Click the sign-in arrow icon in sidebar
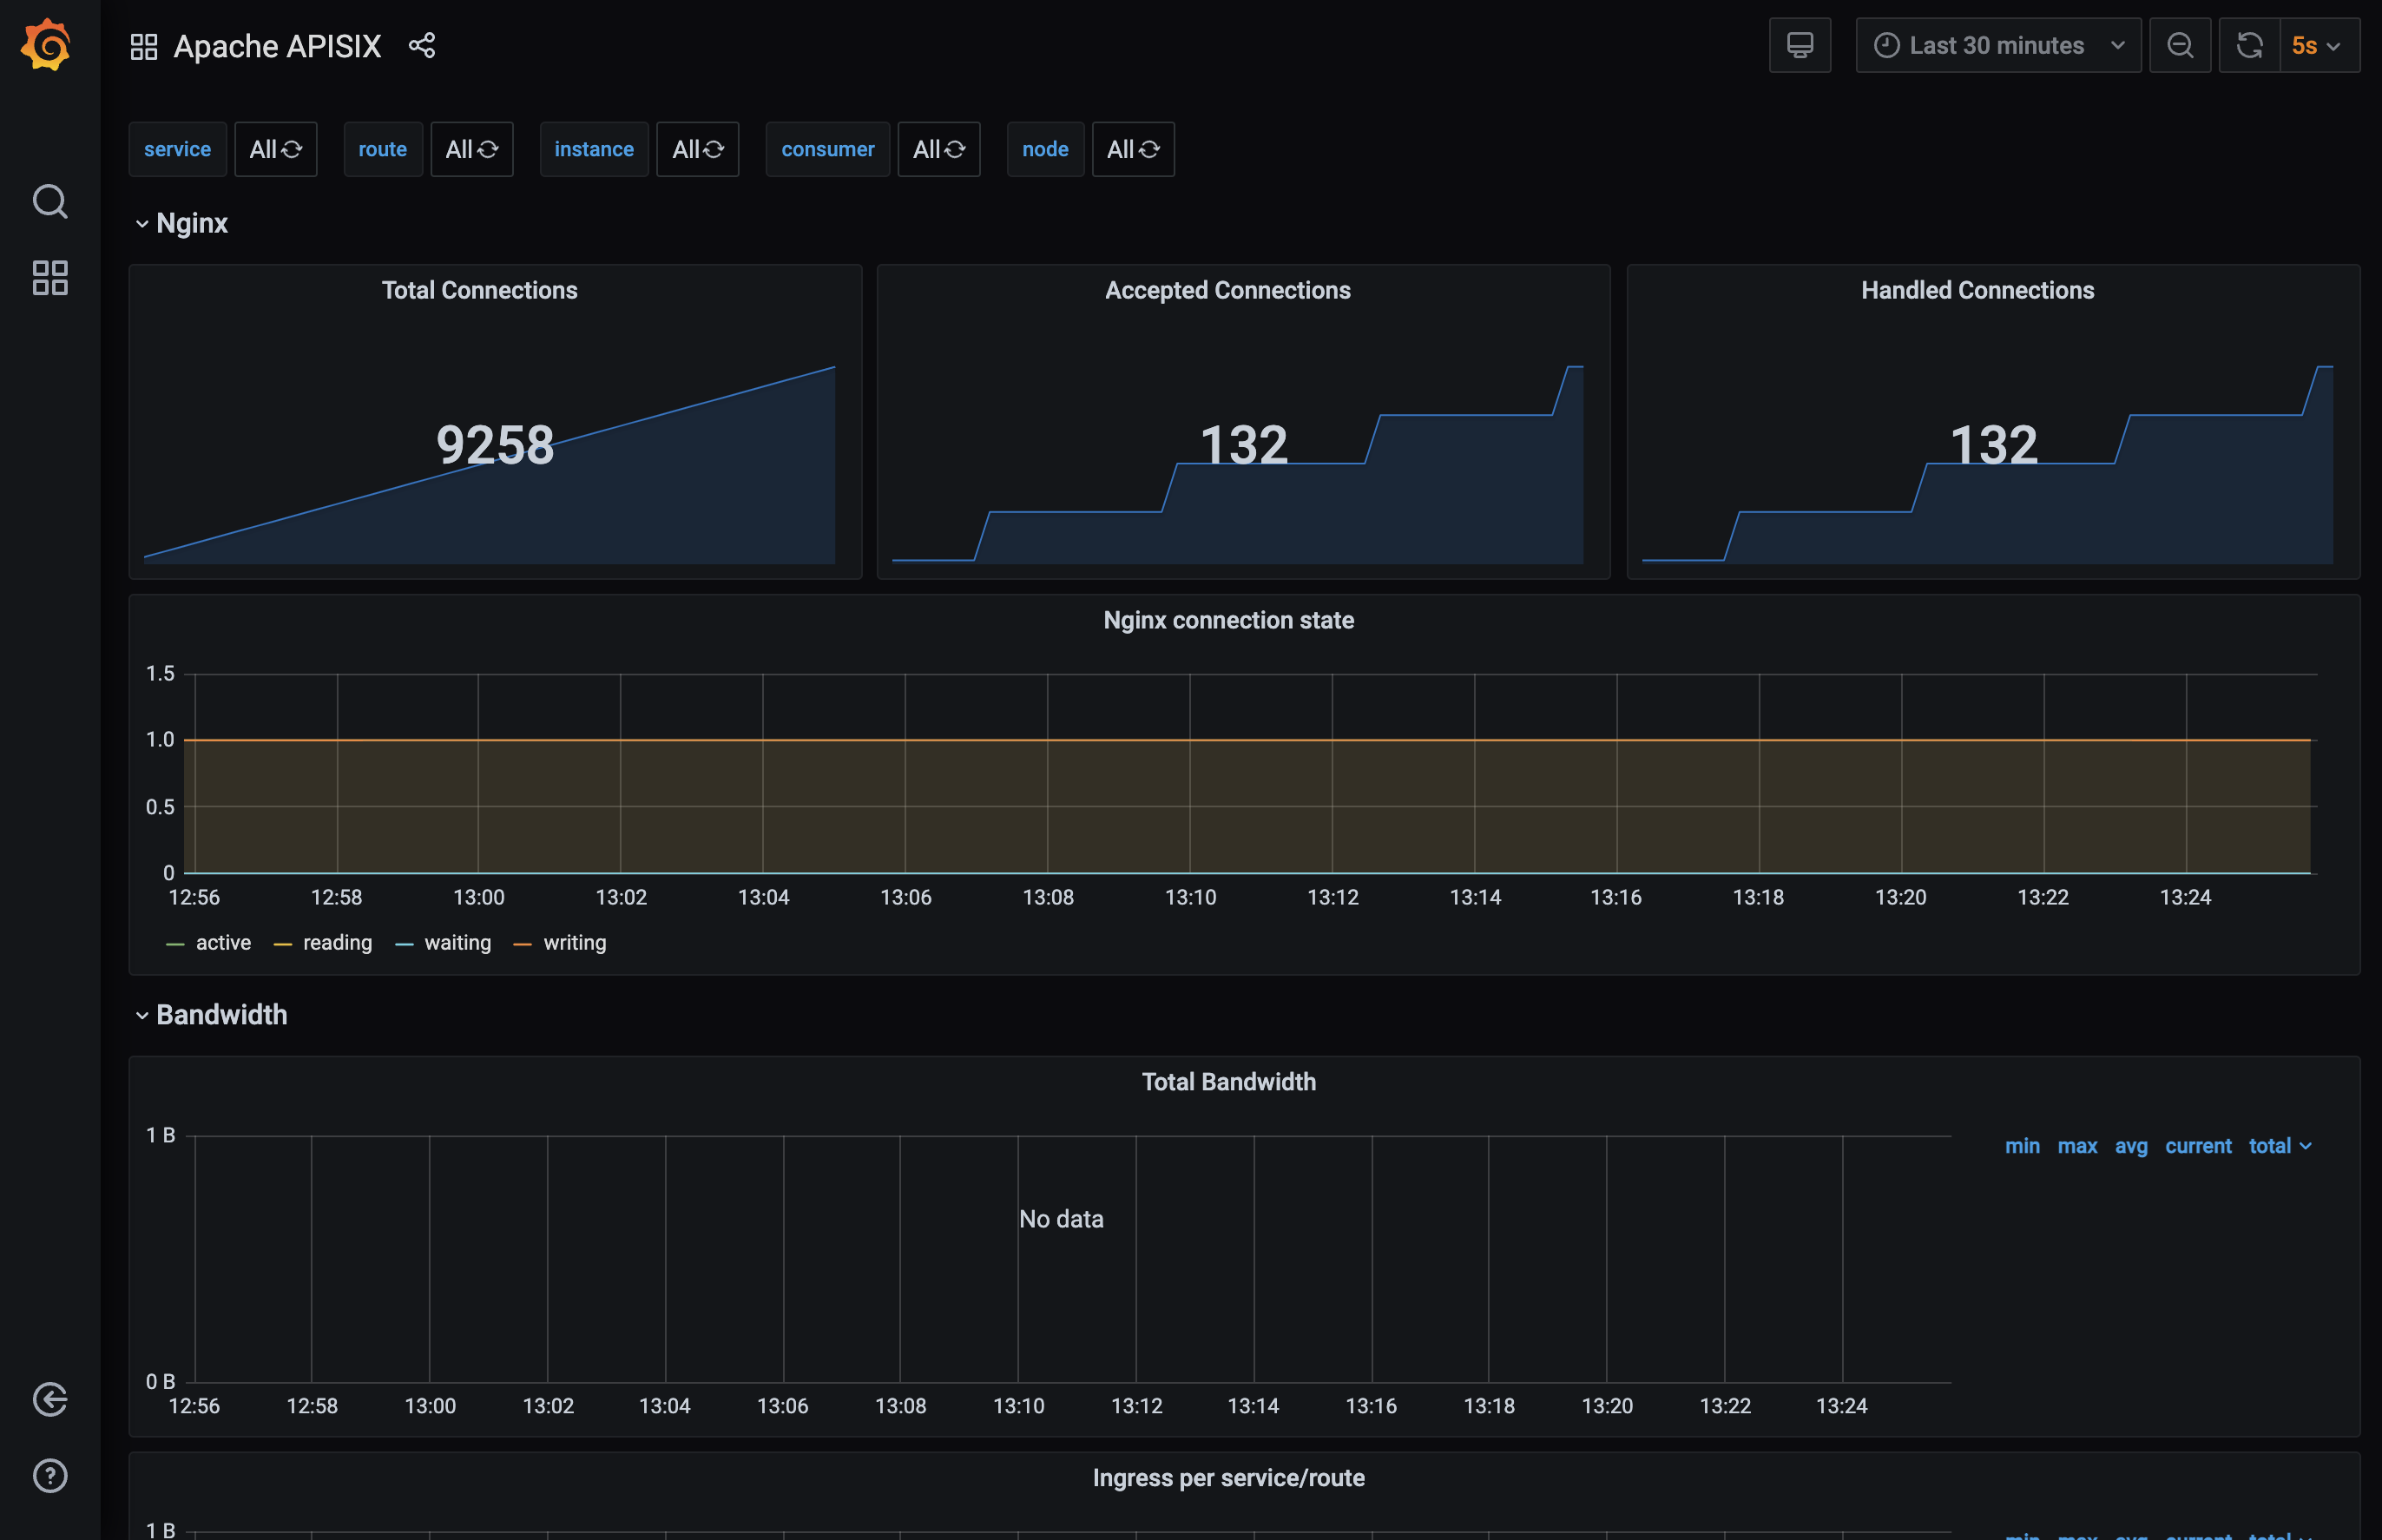The height and width of the screenshot is (1540, 2382). pos(50,1399)
